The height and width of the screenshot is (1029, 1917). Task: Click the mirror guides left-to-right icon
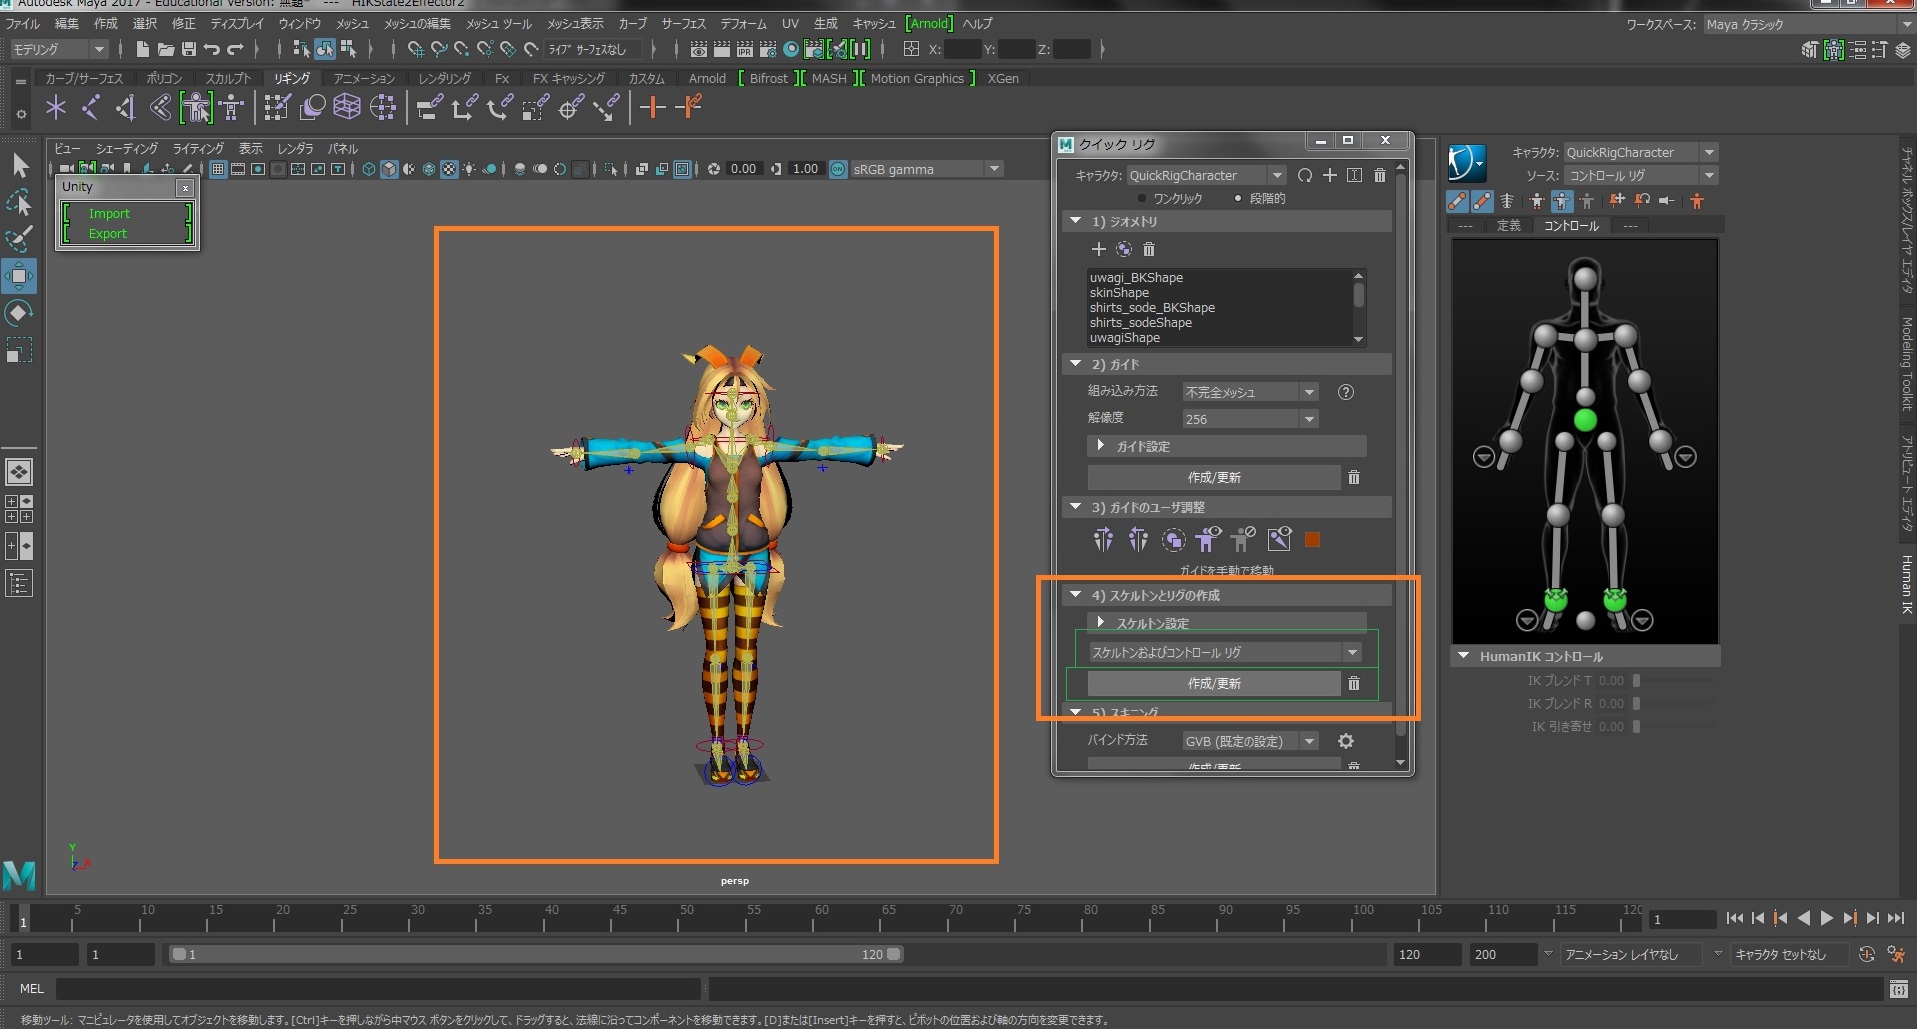[x=1103, y=540]
